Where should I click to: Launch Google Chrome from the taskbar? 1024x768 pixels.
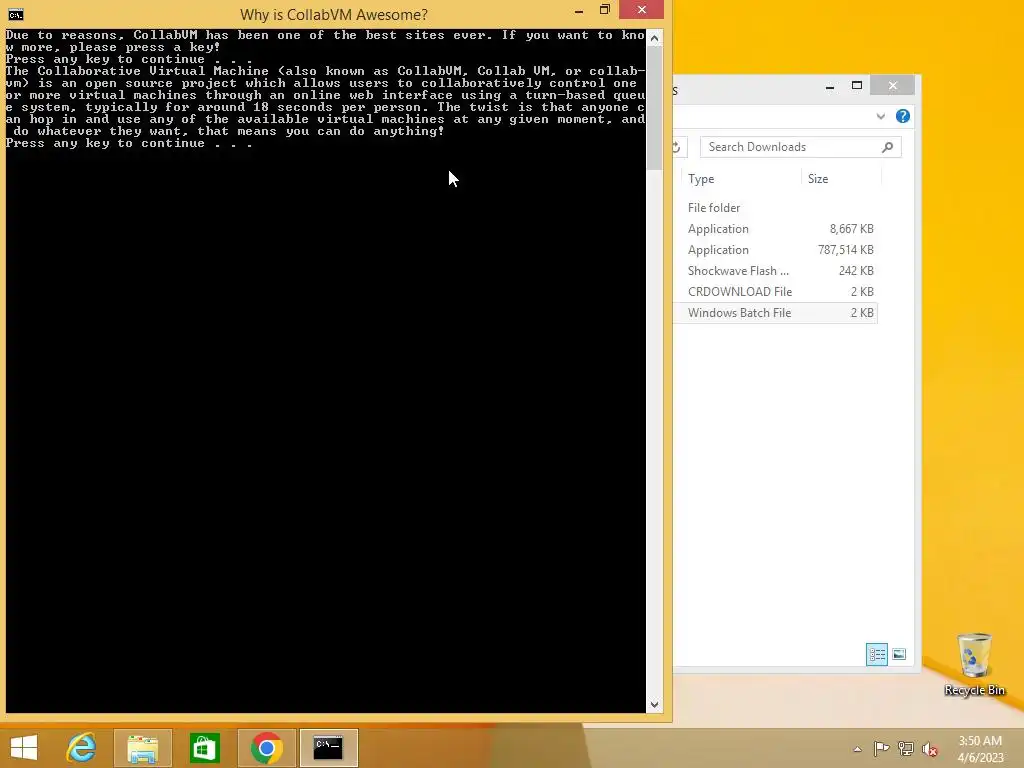click(x=266, y=748)
